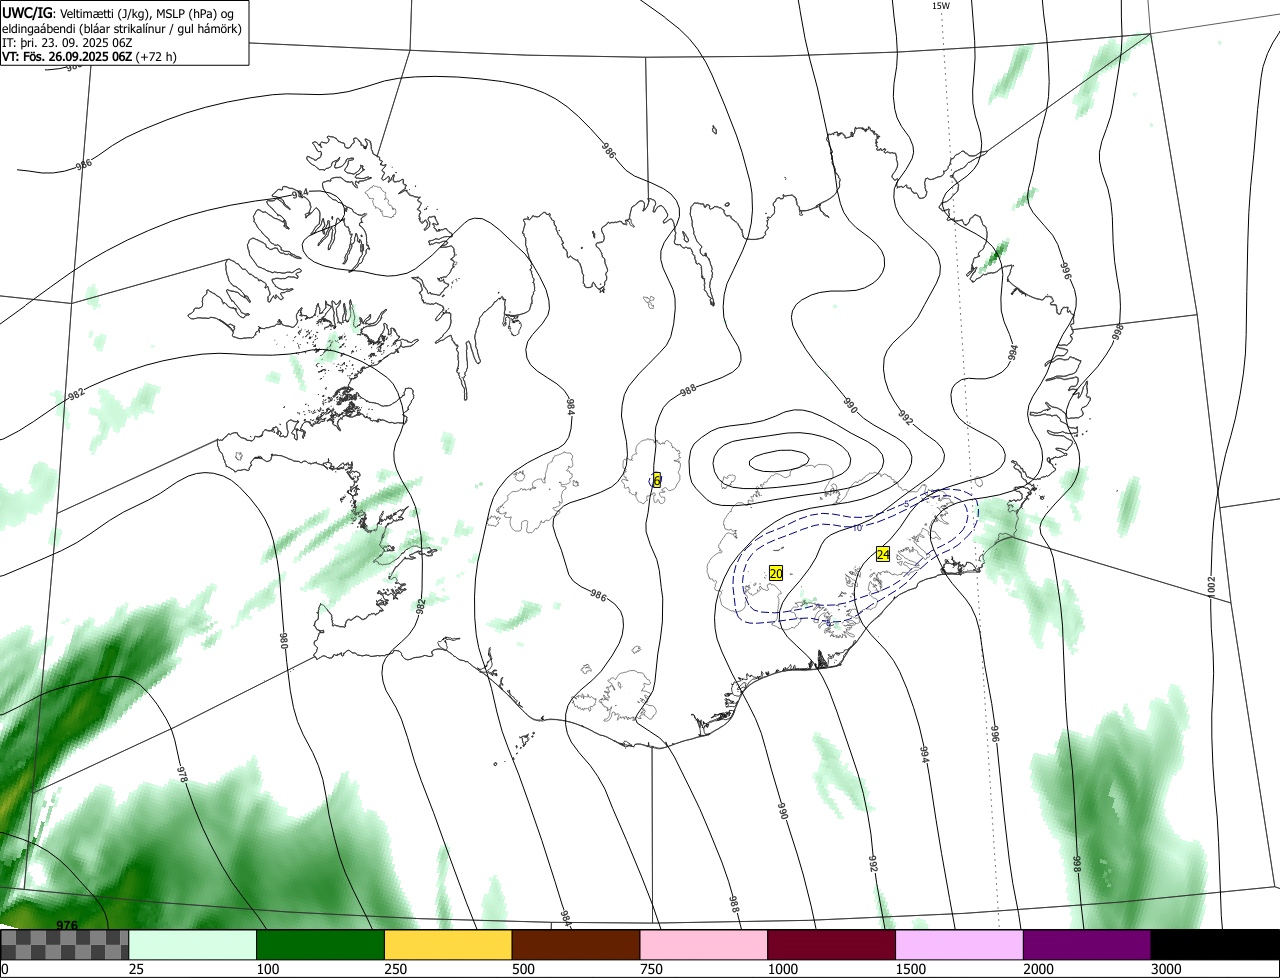Pick the light pink 750–1000 legend swatch

704,944
